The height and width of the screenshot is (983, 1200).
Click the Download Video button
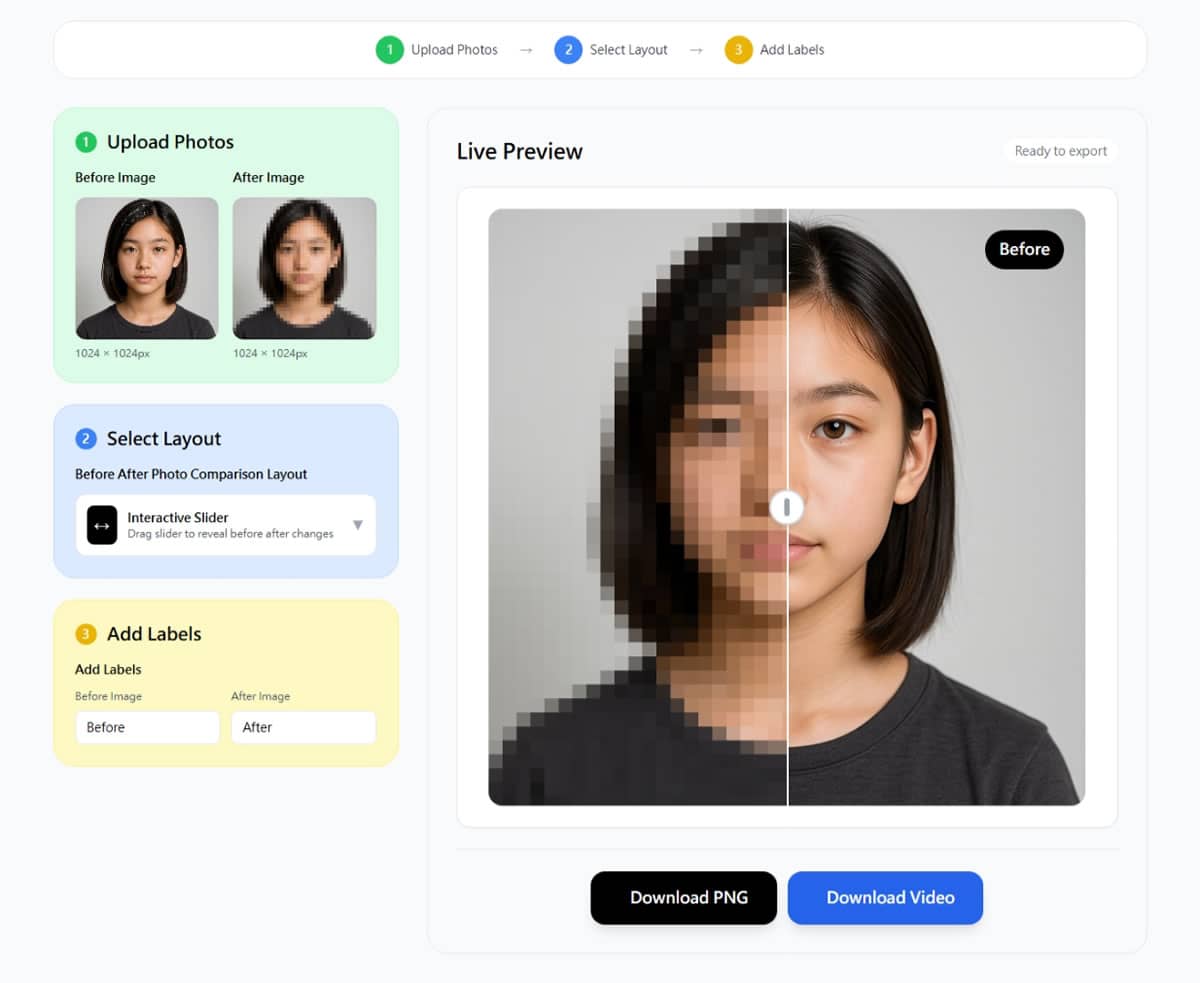[x=885, y=898]
